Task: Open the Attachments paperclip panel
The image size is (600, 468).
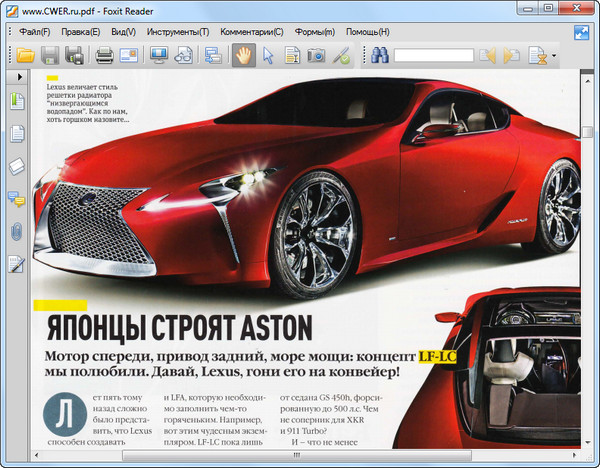Action: point(16,231)
